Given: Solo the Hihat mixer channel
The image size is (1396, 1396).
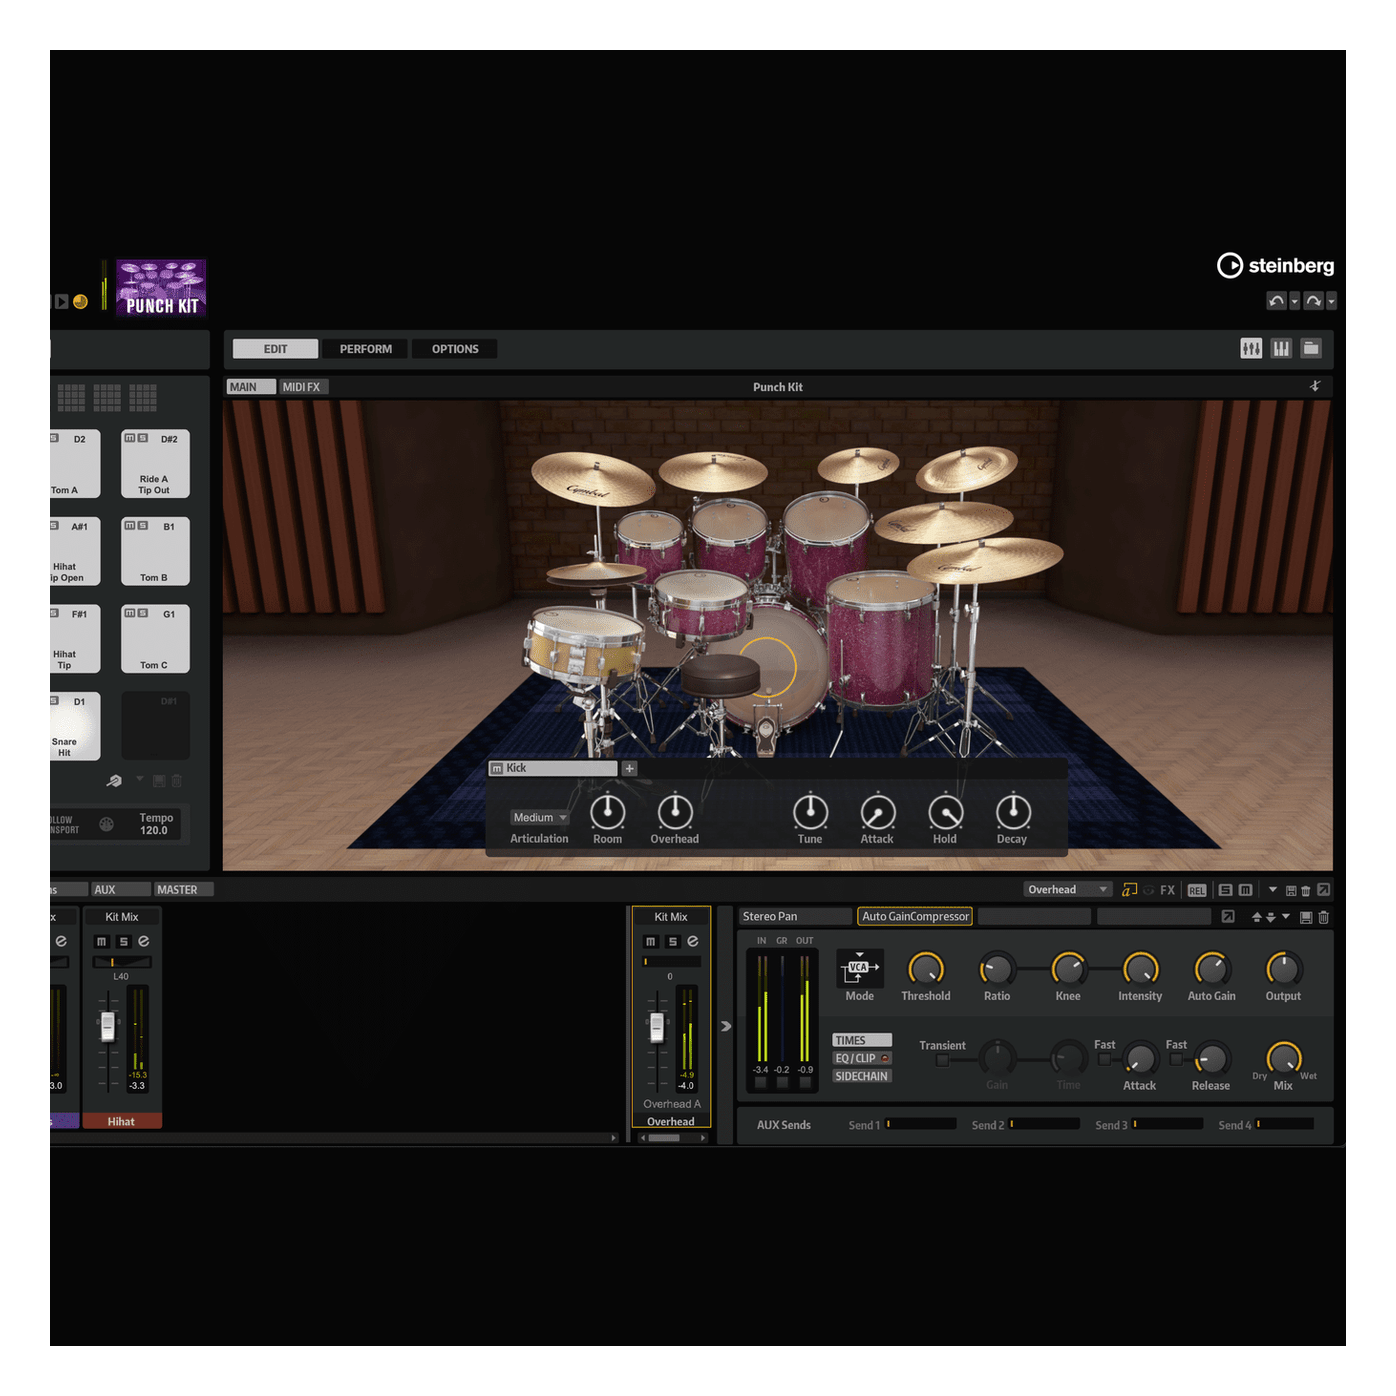Looking at the screenshot, I should coord(123,941).
